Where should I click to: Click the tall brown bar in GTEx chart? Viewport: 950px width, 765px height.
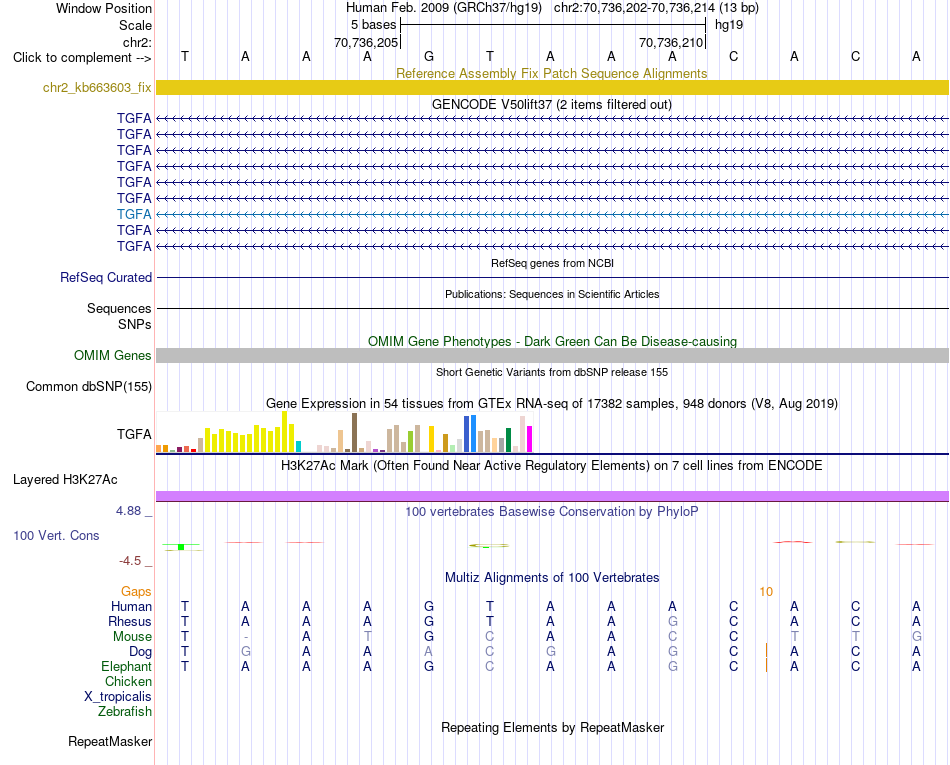(354, 432)
